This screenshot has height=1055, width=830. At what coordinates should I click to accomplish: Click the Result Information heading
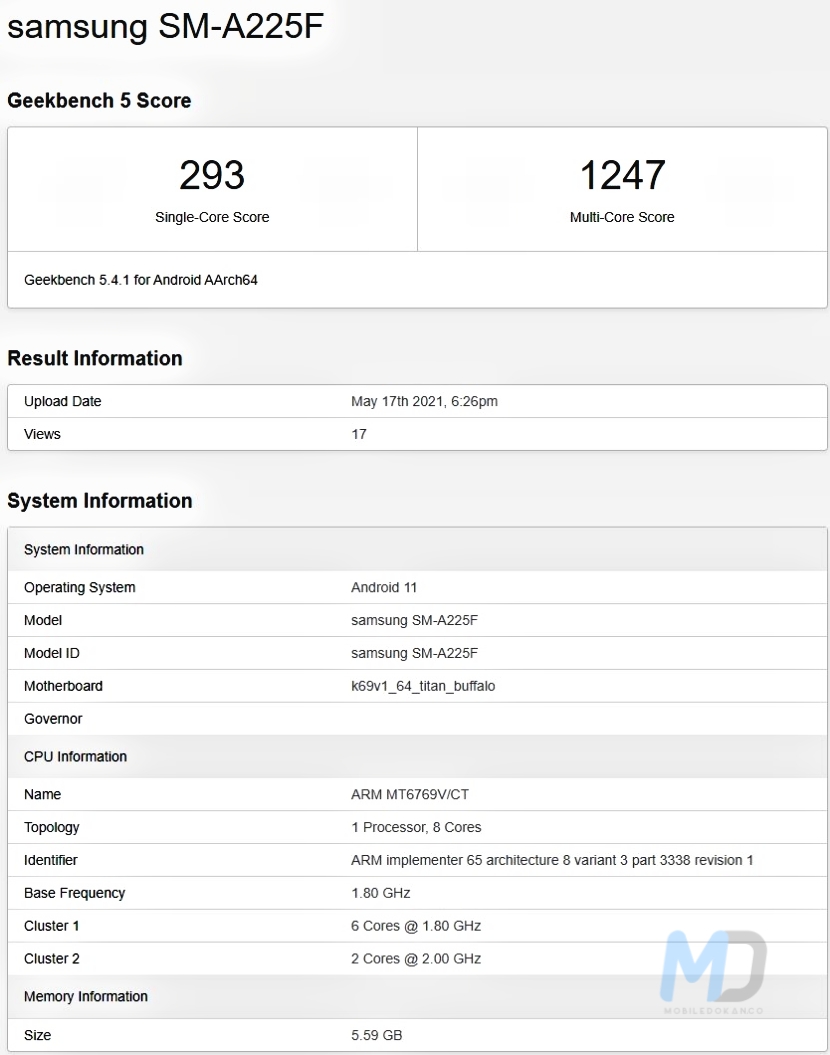[x=95, y=359]
